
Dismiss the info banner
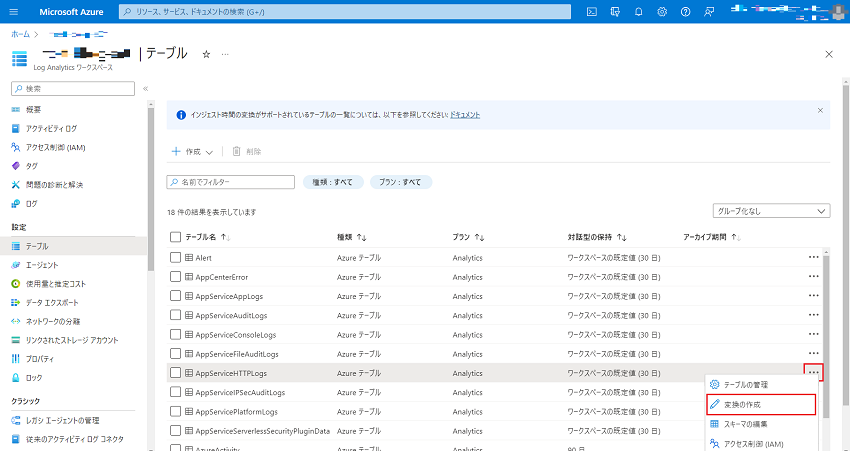[x=820, y=110]
